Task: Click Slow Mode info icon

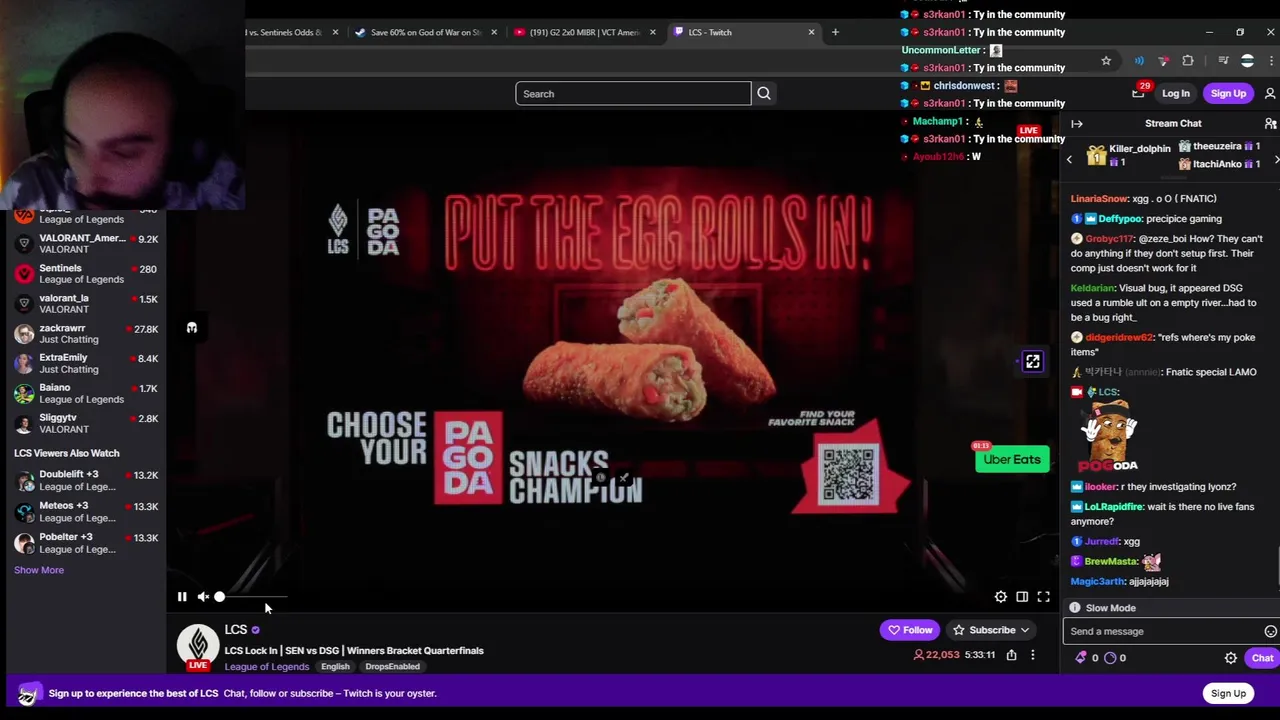Action: pos(1075,608)
